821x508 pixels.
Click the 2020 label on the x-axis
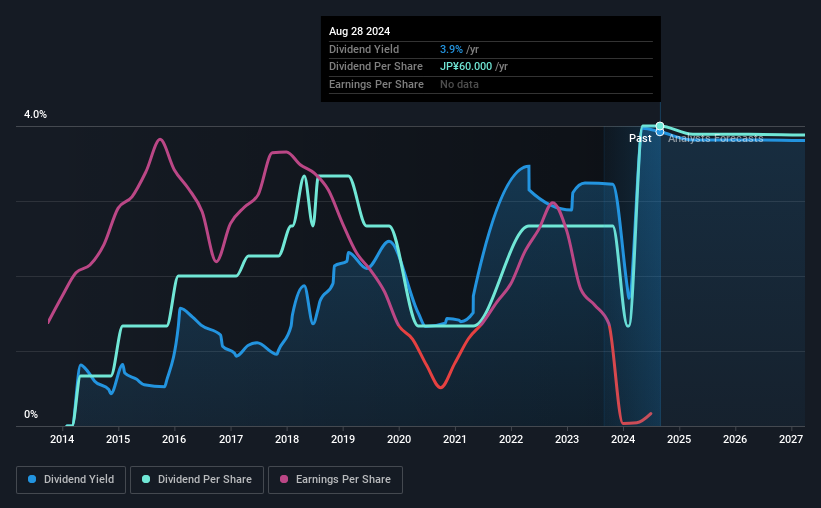click(x=399, y=439)
